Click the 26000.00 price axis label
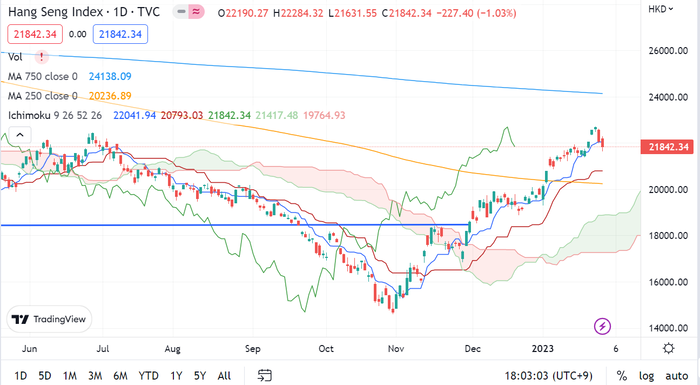700x385 pixels. [668, 50]
